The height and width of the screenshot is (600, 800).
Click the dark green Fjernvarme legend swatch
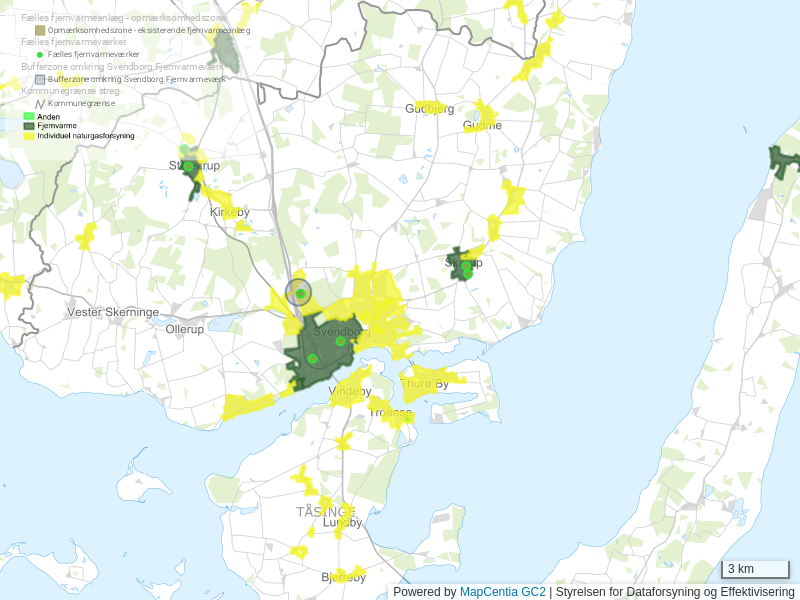(29, 126)
